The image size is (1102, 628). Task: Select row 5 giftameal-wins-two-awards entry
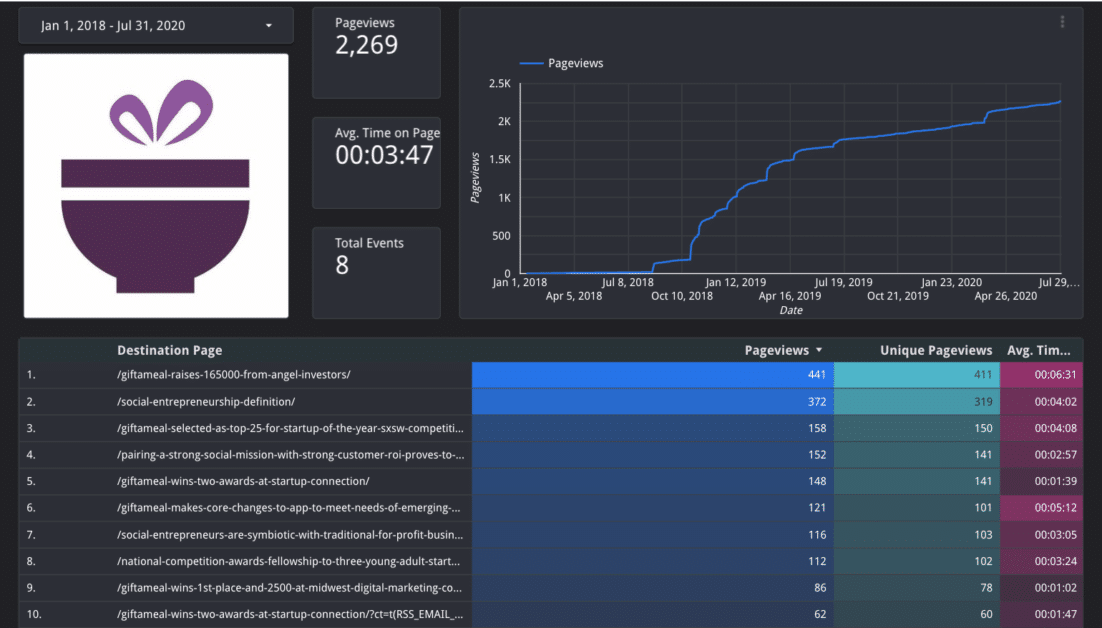click(x=240, y=480)
